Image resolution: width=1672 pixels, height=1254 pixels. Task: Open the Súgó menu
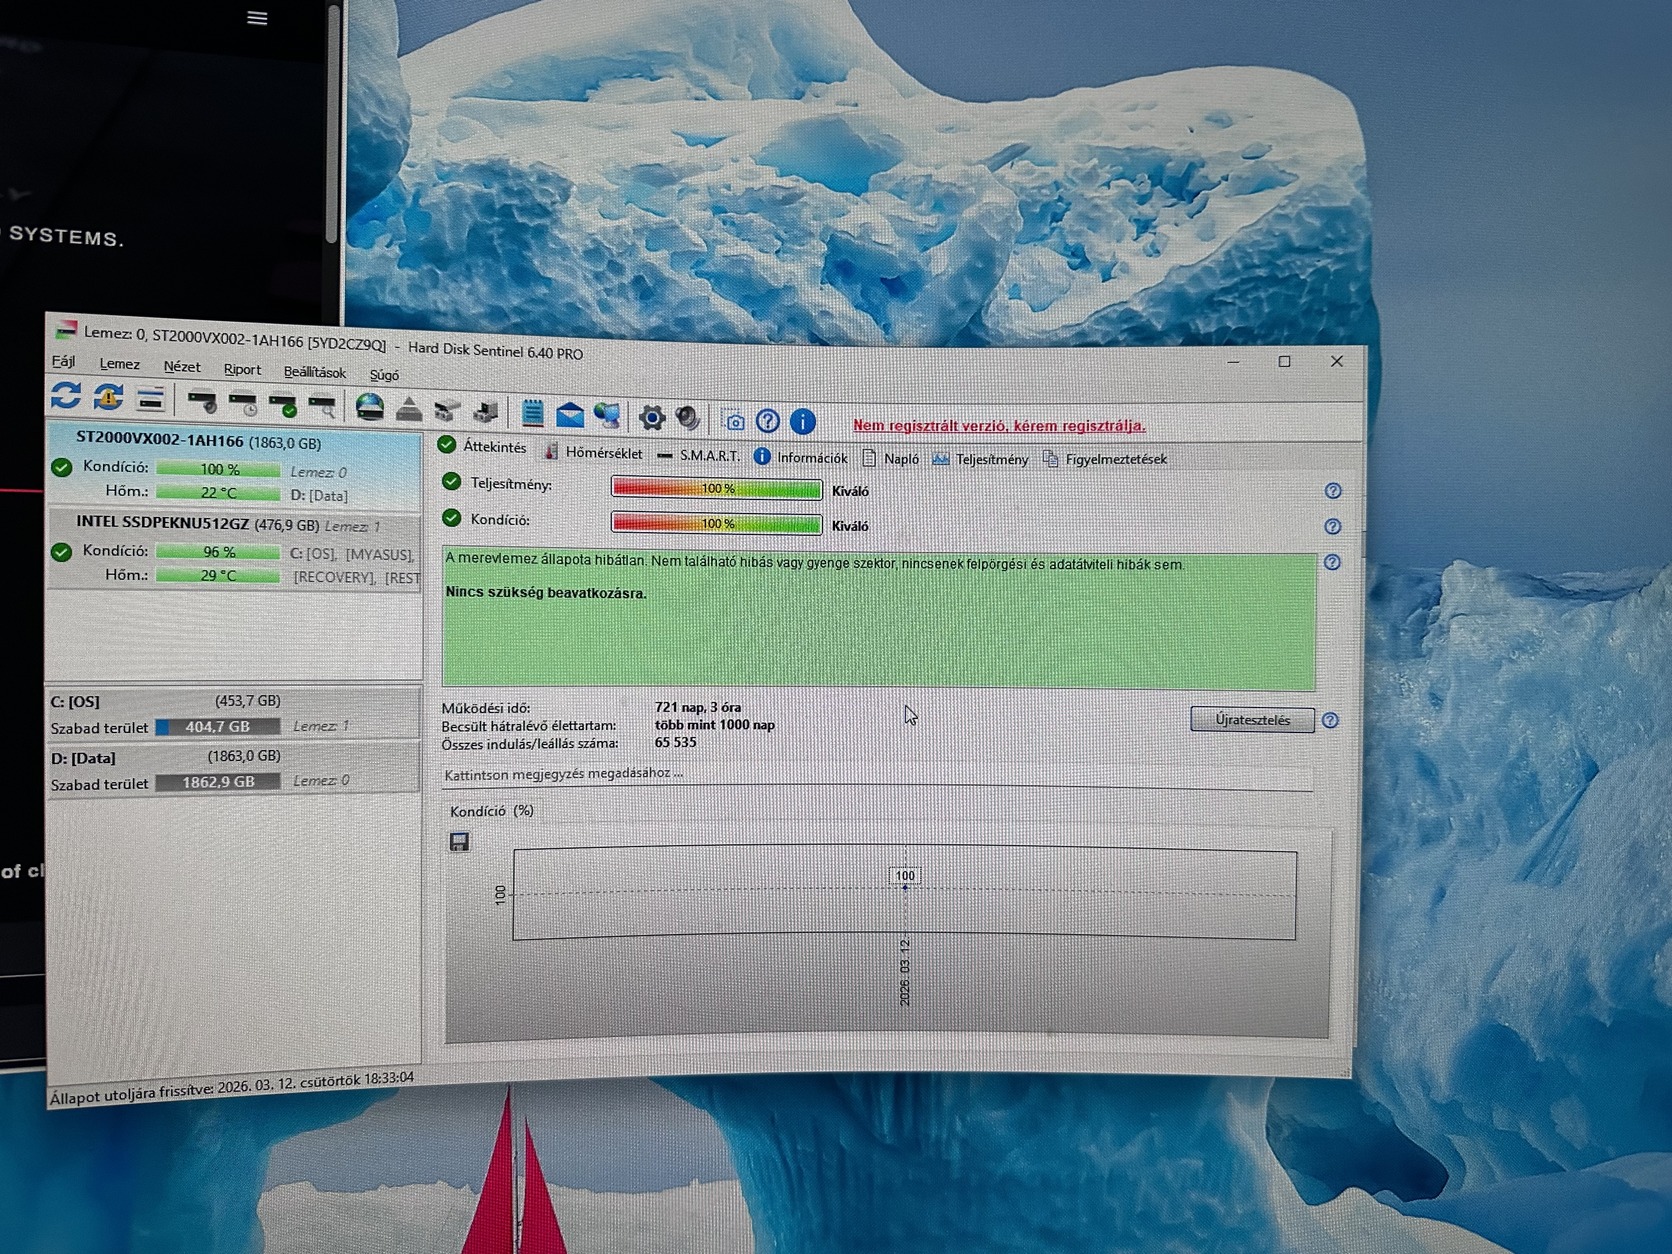pyautogui.click(x=384, y=376)
